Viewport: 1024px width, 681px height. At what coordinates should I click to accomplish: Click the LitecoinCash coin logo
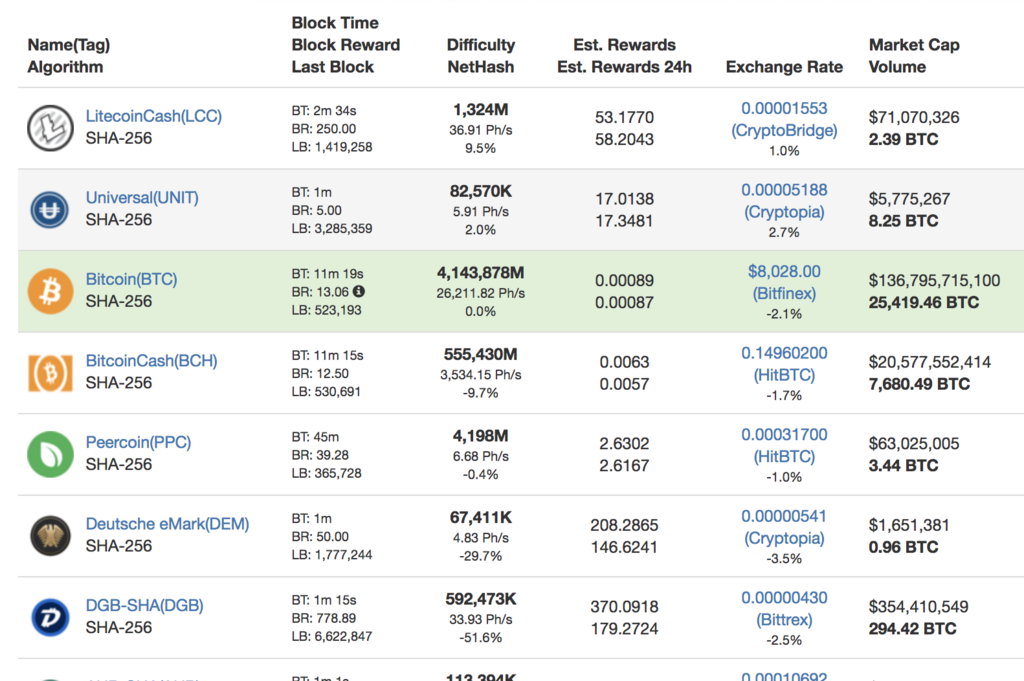[50, 128]
